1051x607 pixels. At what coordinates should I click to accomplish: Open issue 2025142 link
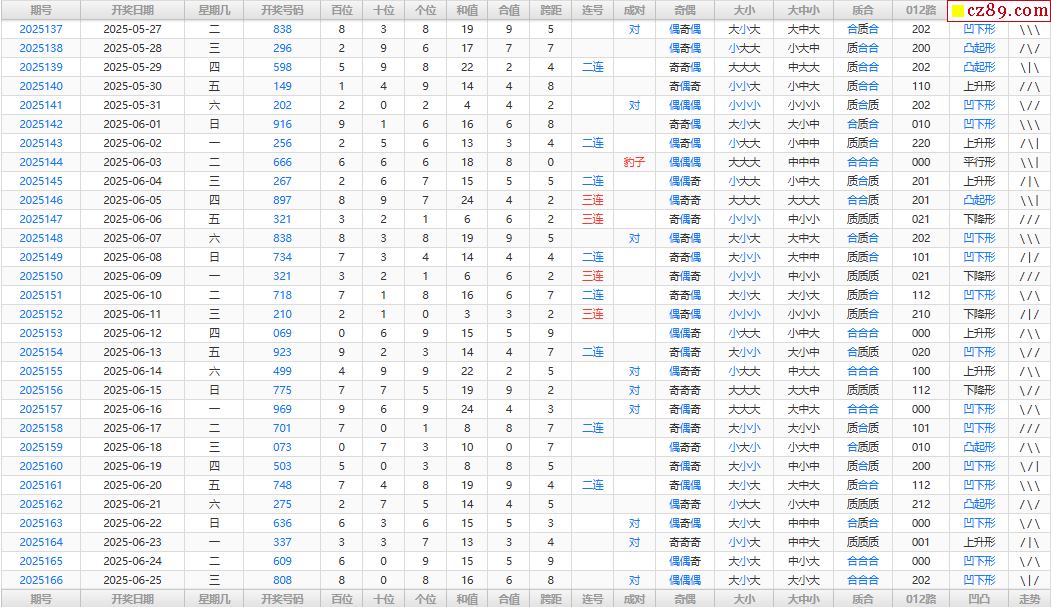(41, 125)
